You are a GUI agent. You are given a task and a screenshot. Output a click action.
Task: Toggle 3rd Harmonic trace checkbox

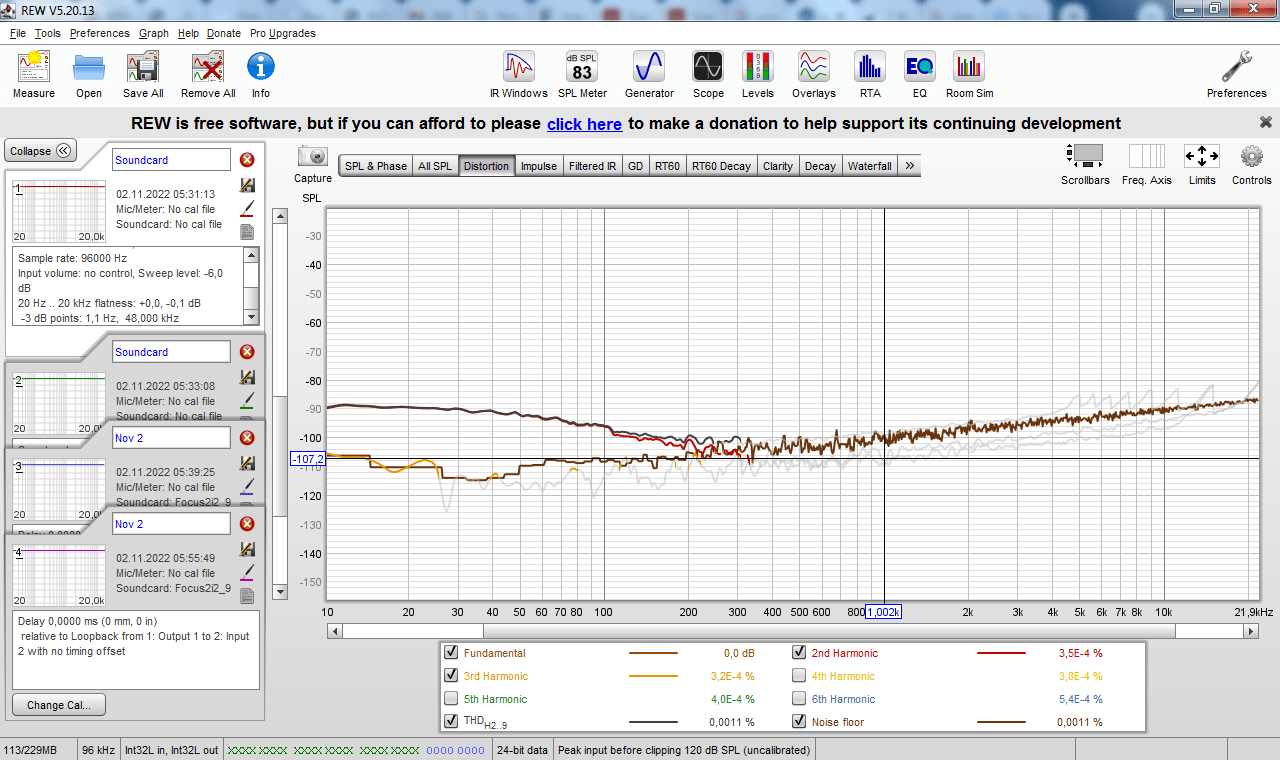point(451,676)
